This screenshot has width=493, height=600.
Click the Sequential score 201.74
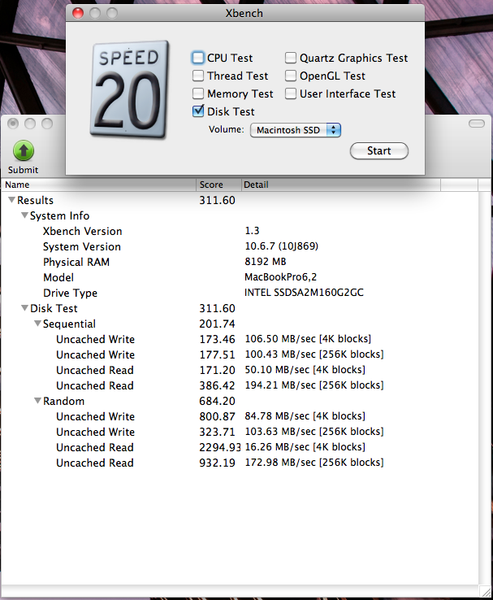tap(217, 324)
